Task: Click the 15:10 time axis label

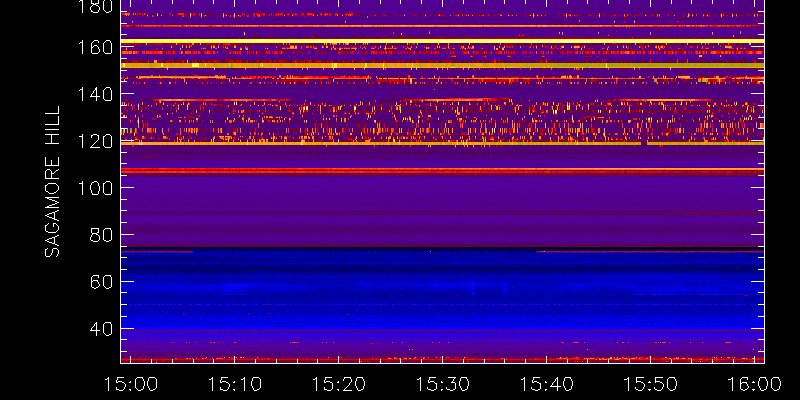Action: click(x=235, y=384)
